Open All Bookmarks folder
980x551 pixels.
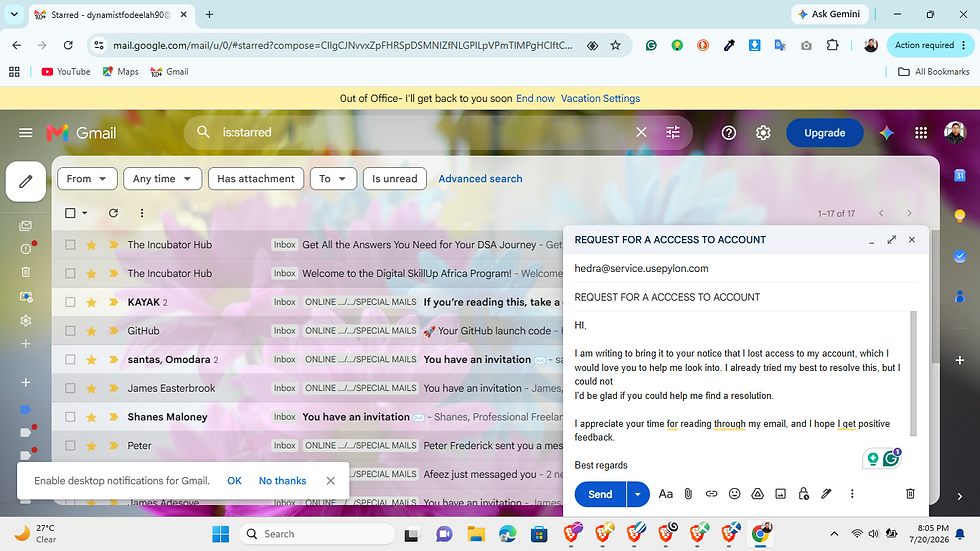[934, 72]
